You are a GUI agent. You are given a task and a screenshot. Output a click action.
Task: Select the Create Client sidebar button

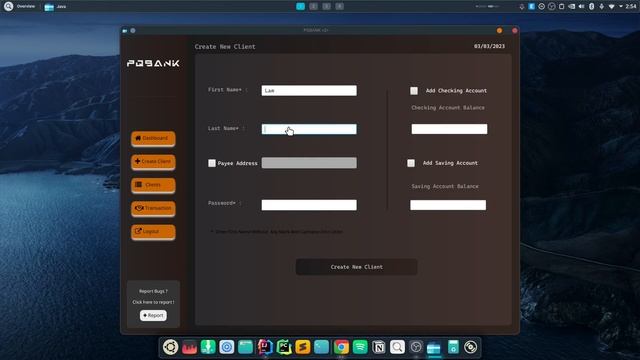pos(153,162)
